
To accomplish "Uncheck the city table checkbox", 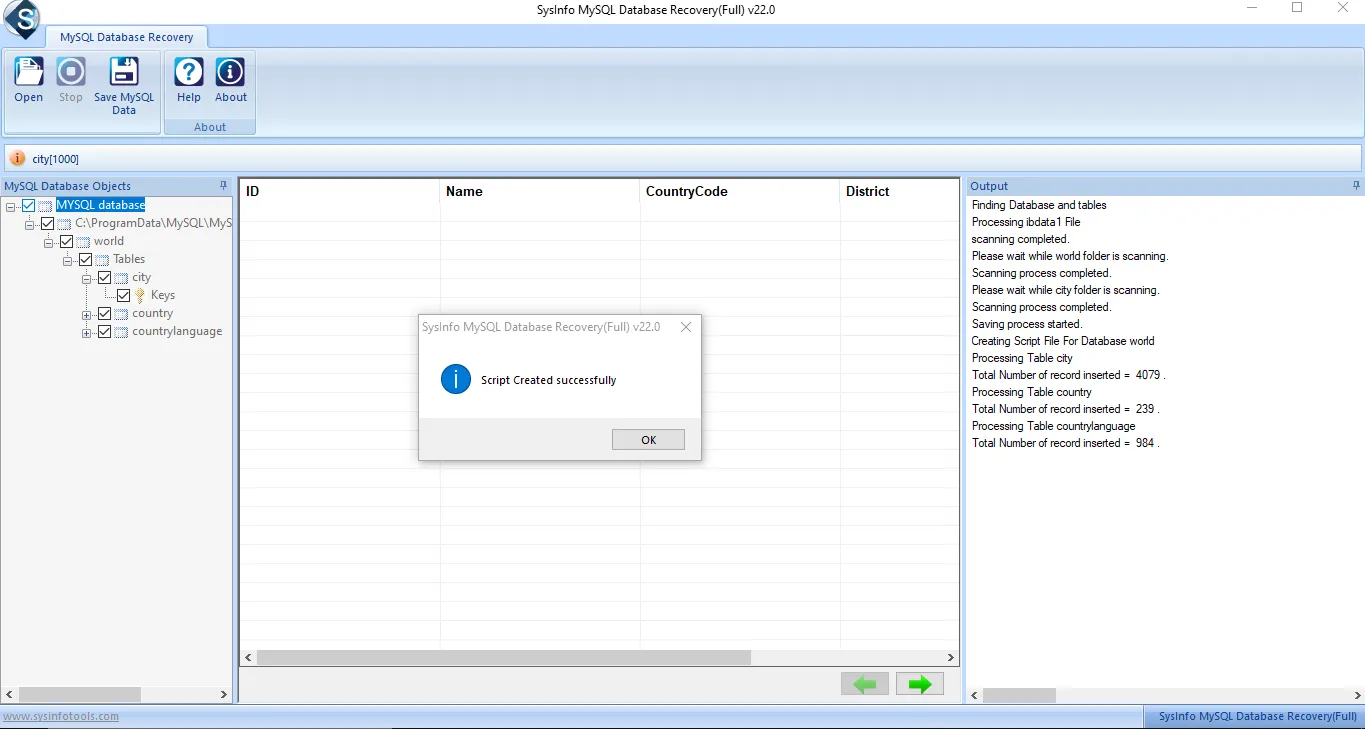I will [x=104, y=278].
